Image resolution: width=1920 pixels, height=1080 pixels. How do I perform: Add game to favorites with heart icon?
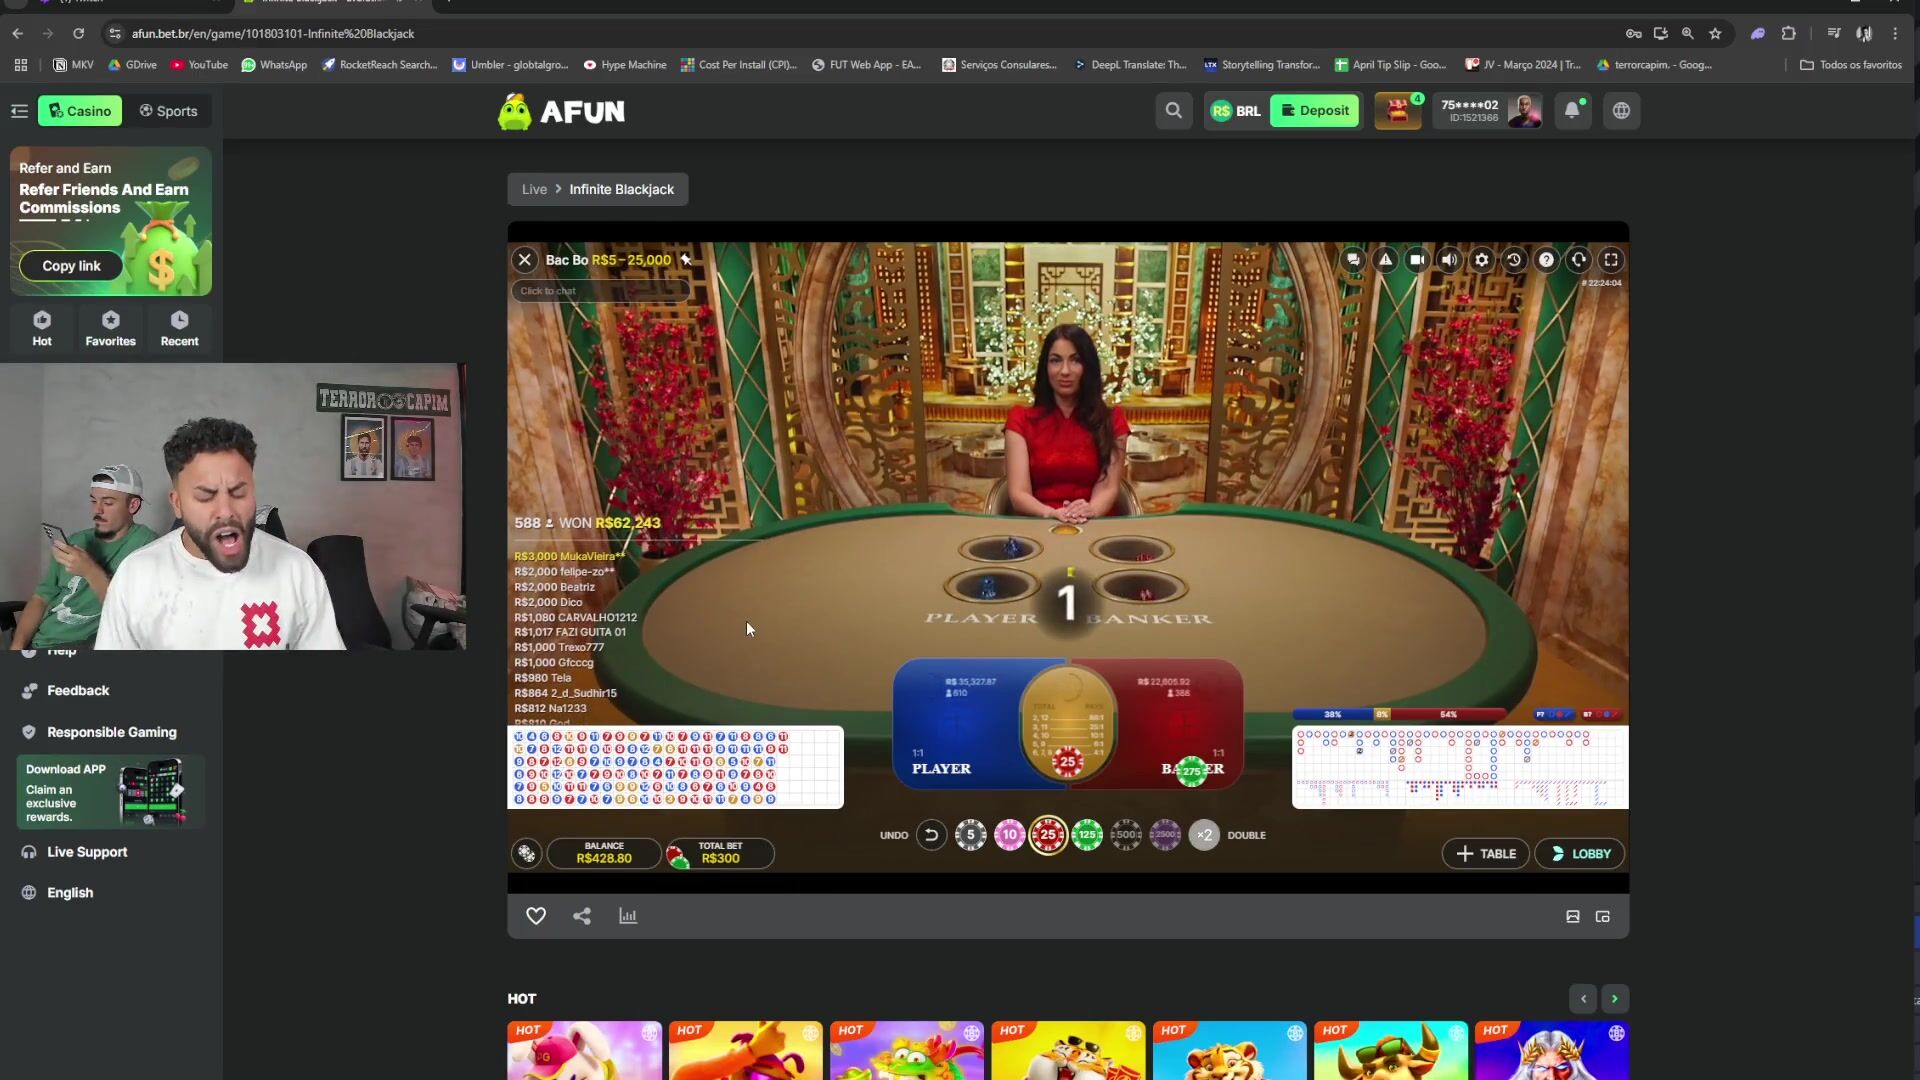[x=536, y=916]
